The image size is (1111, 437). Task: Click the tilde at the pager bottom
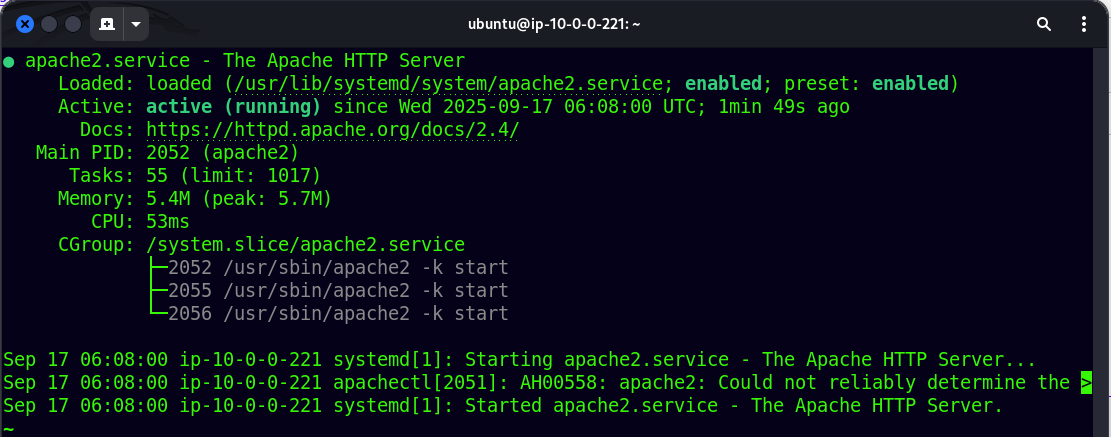9,429
